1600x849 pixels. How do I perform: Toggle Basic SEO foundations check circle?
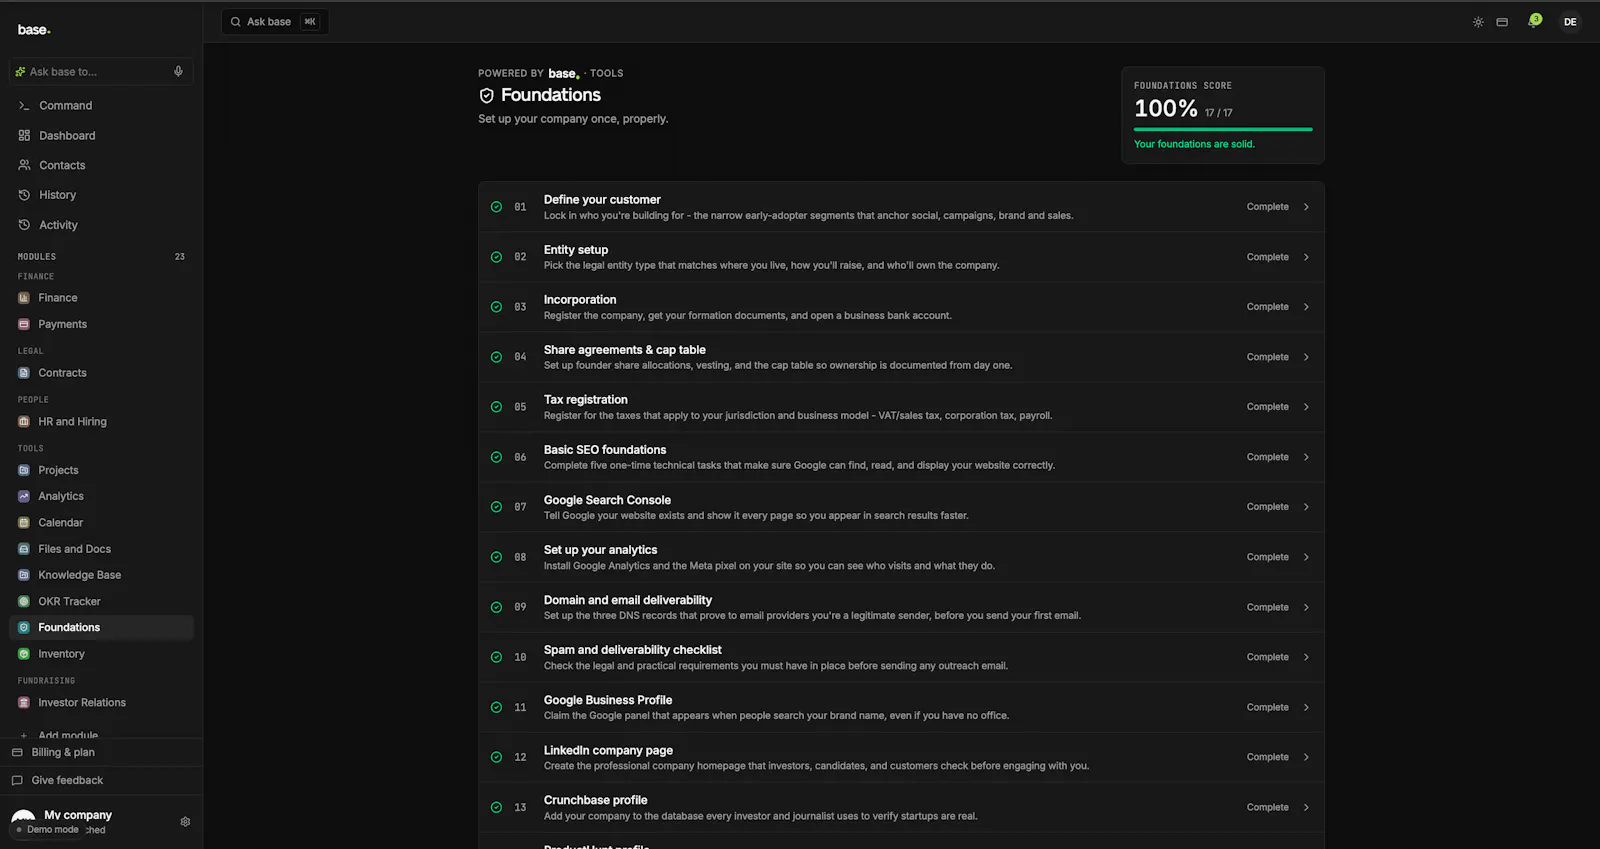point(496,457)
